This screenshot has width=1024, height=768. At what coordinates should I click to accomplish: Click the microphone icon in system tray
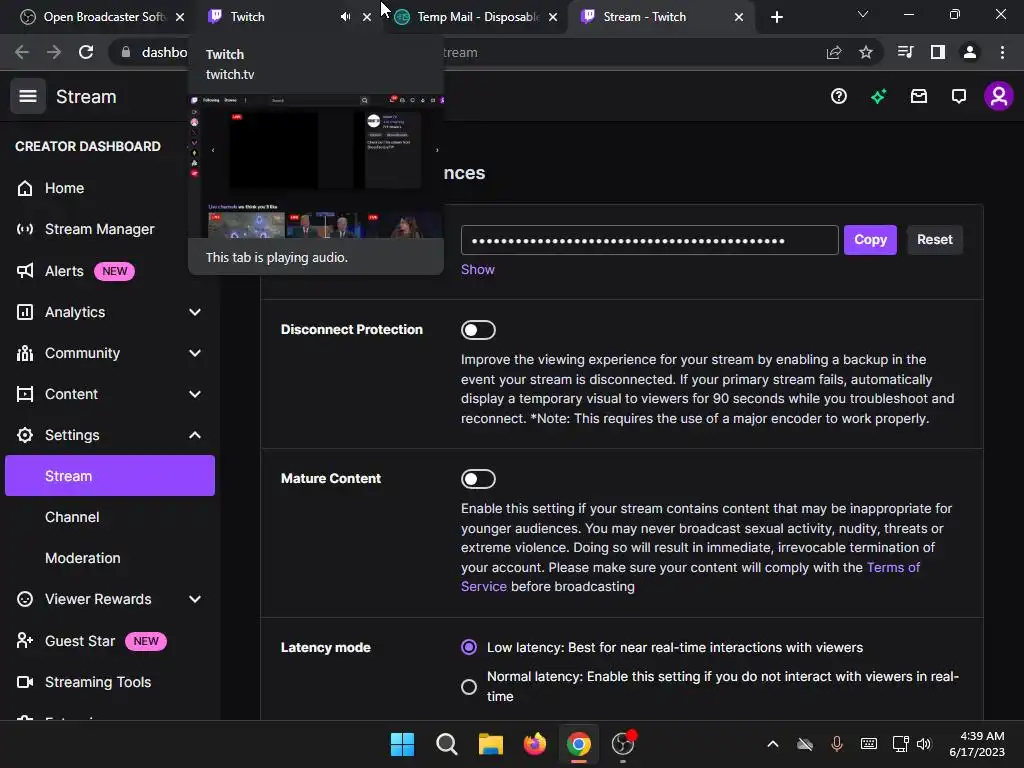coord(837,744)
